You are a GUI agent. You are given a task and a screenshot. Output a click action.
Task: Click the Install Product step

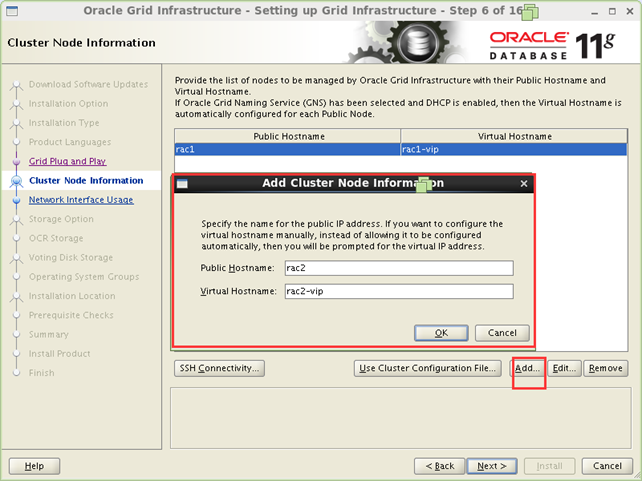pyautogui.click(x=60, y=354)
